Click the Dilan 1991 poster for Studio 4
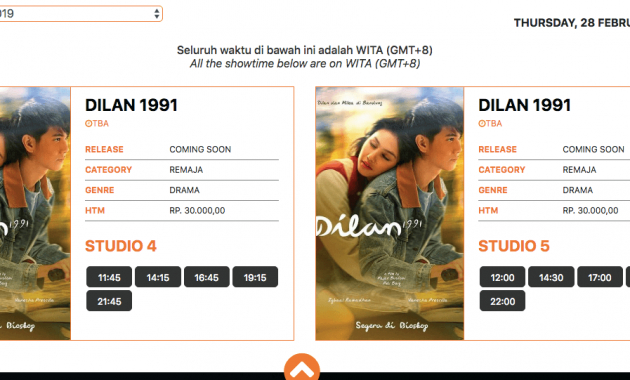The image size is (630, 380). coord(35,213)
